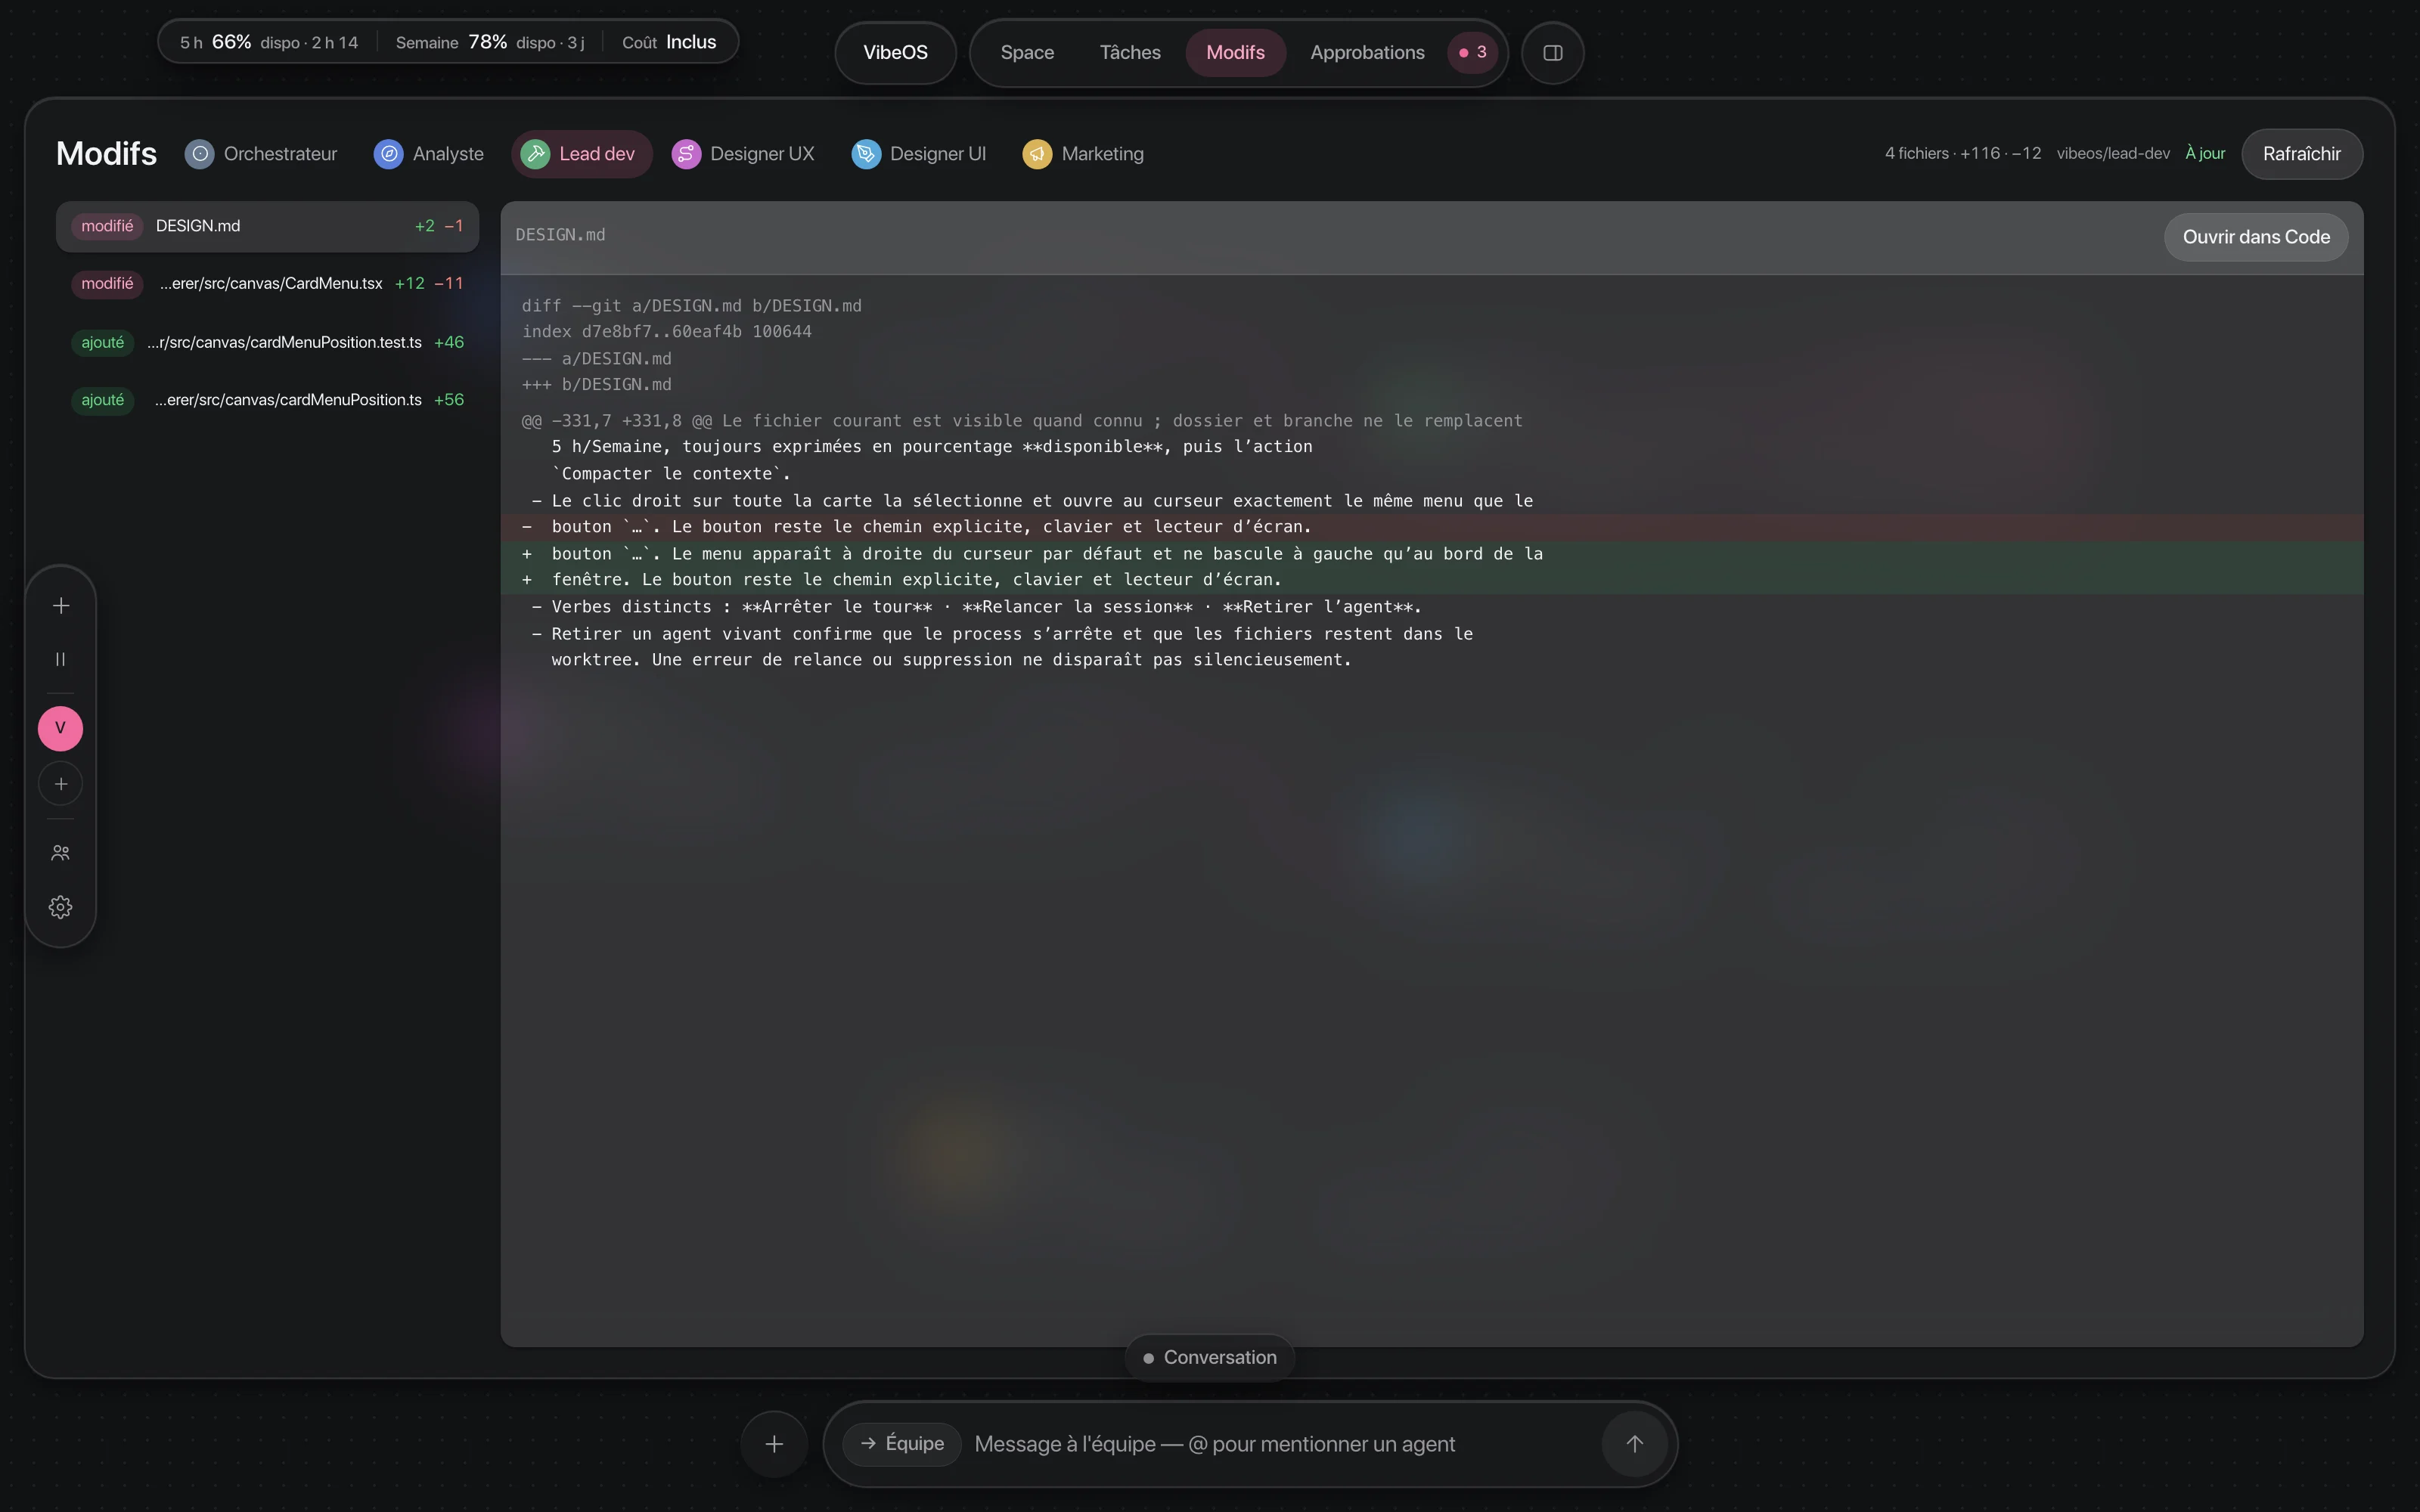This screenshot has height=1512, width=2420.
Task: Open the team members icon in sidebar
Action: point(61,853)
